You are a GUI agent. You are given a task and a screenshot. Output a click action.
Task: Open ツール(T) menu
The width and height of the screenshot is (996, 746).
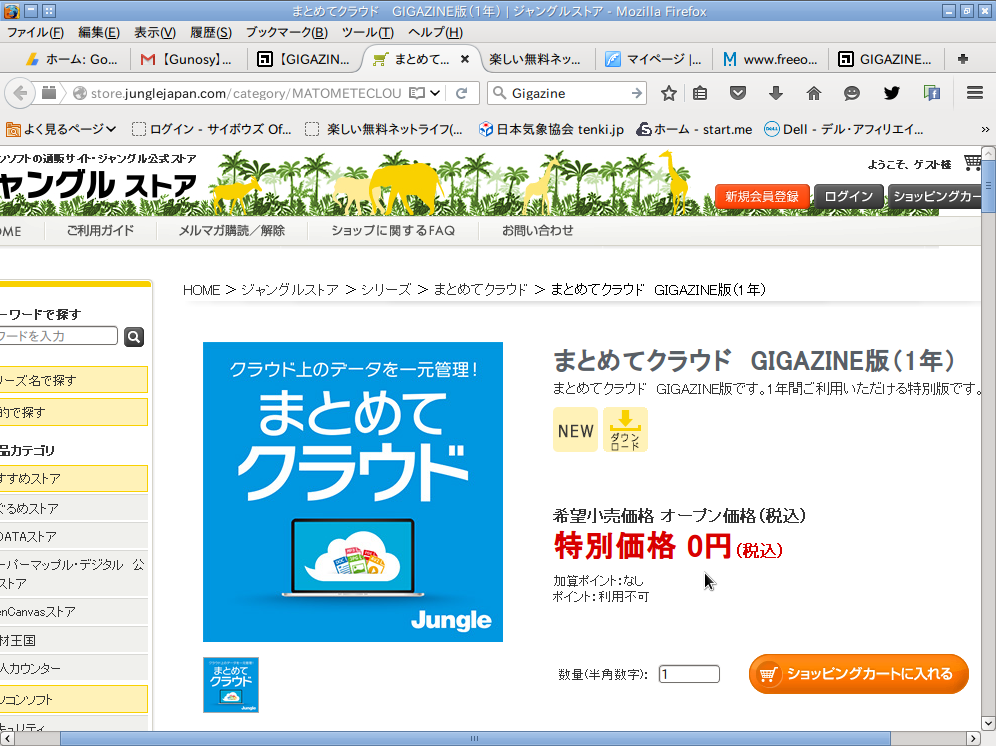[368, 32]
